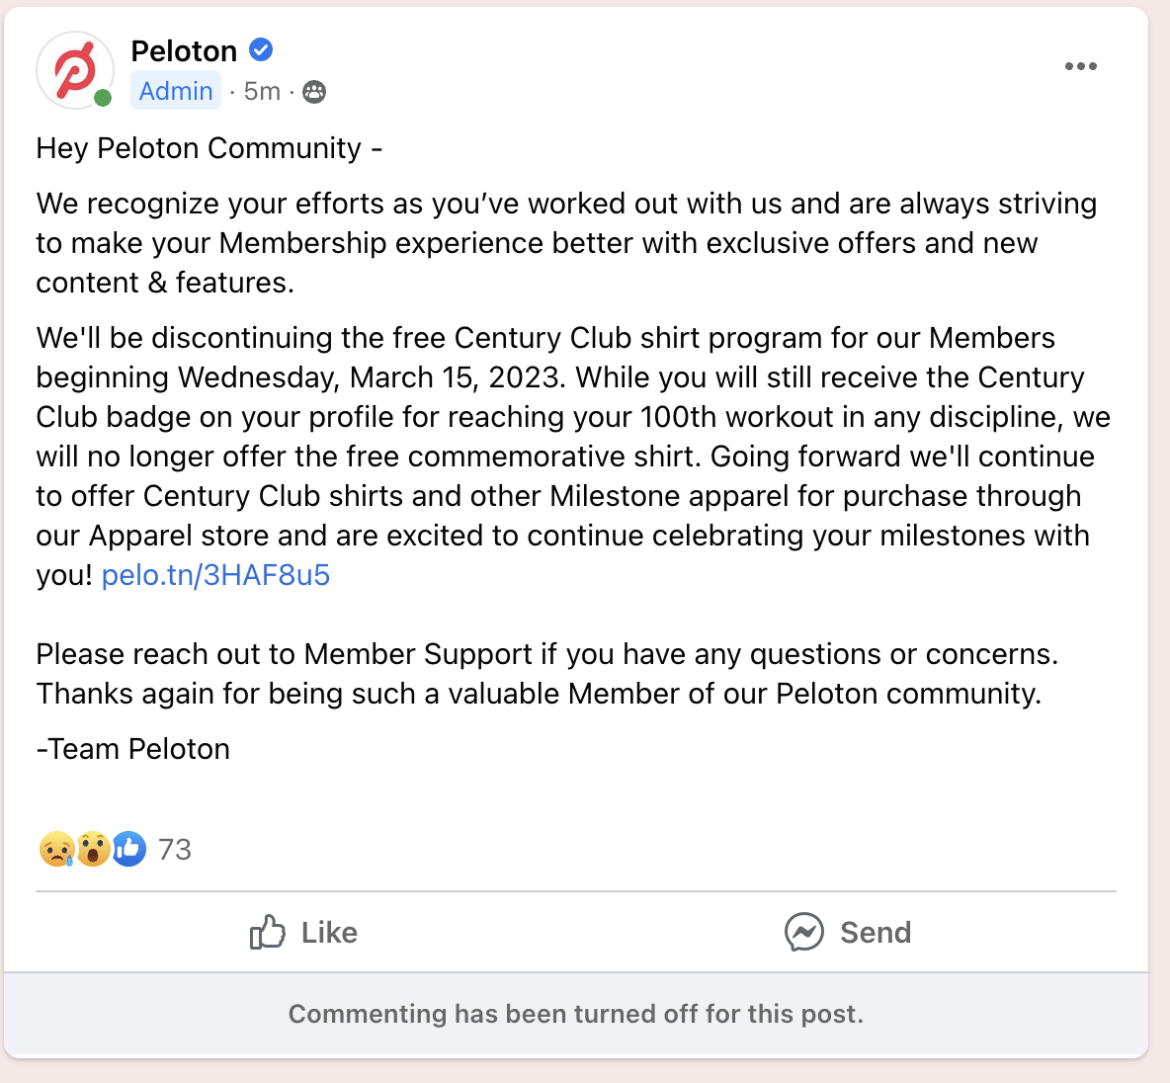View the 73 reactions count
The width and height of the screenshot is (1170, 1083).
(175, 850)
